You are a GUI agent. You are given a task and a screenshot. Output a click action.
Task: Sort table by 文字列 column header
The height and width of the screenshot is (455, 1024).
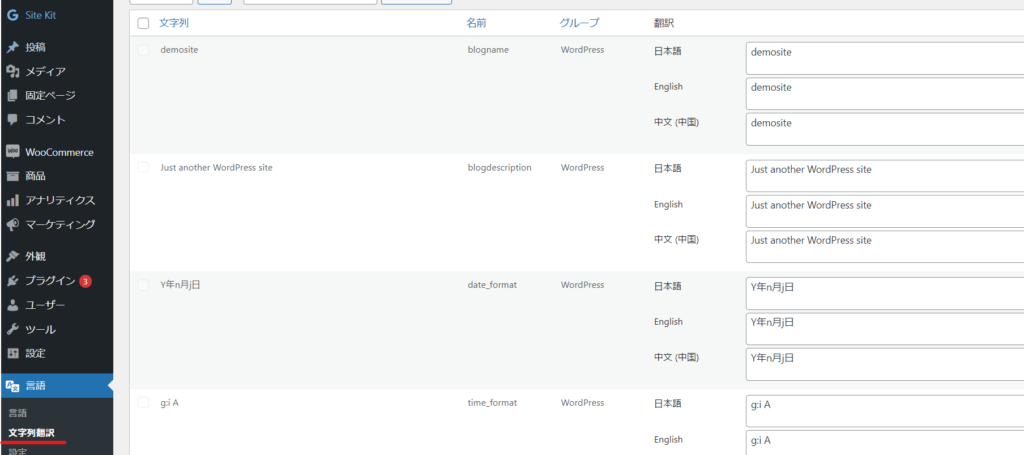pyautogui.click(x=177, y=22)
